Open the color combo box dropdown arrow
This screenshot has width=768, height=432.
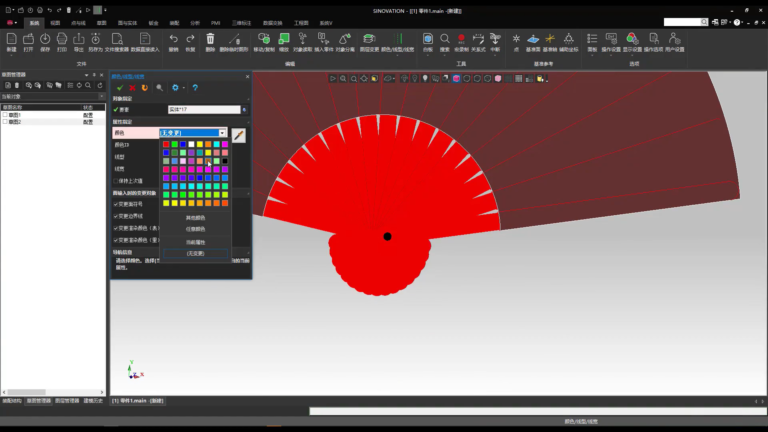222,133
